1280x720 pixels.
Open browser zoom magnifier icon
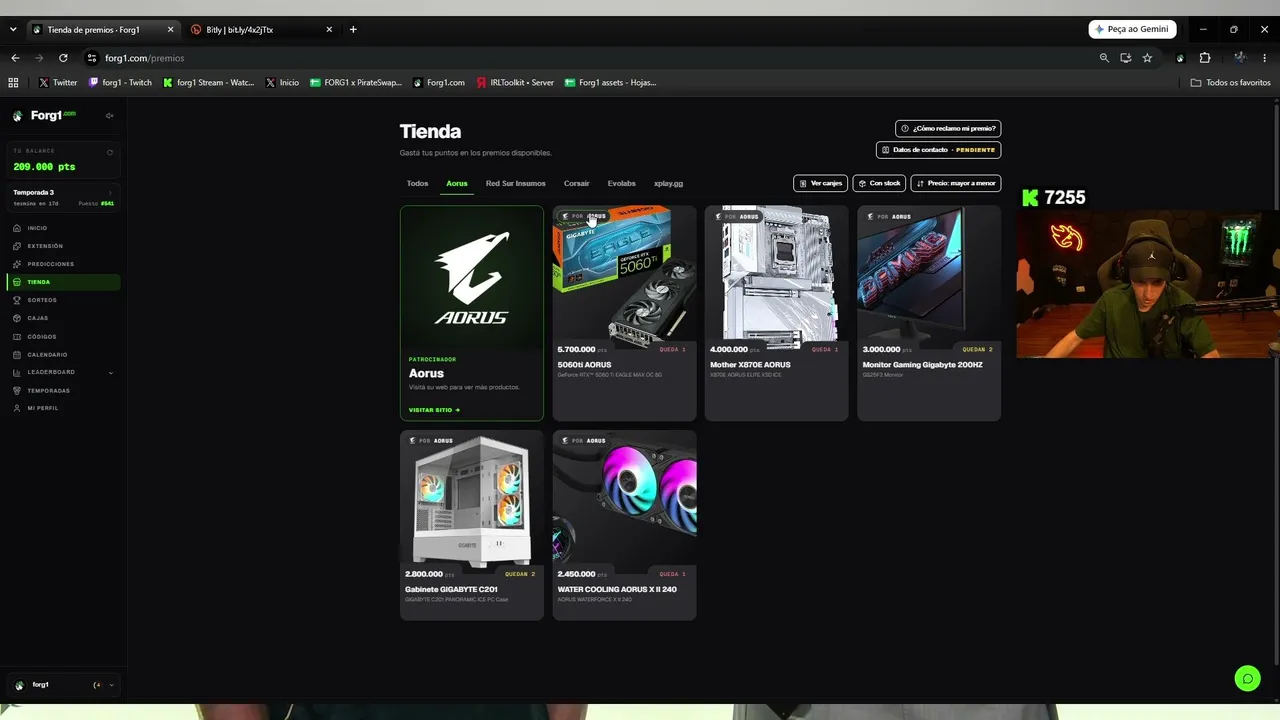[1104, 58]
